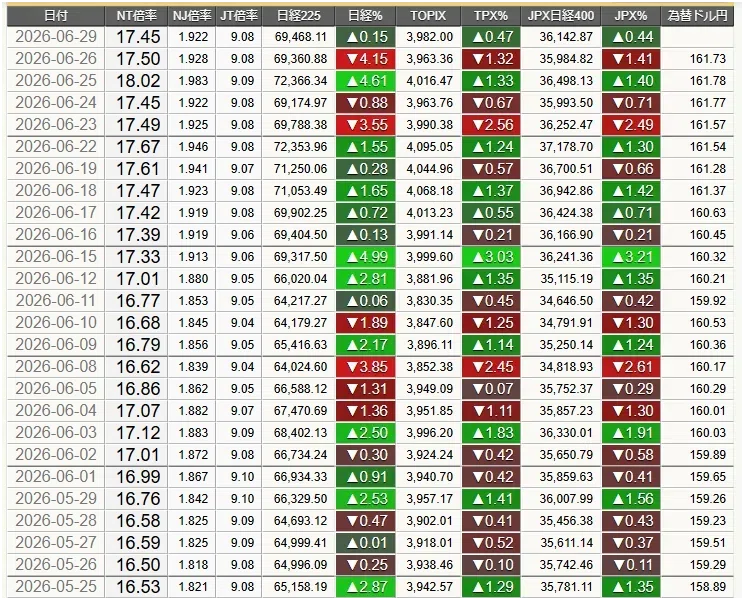Screen dimensions: 744x600
Task: Select the date cell 2026-06-25
Action: point(56,81)
